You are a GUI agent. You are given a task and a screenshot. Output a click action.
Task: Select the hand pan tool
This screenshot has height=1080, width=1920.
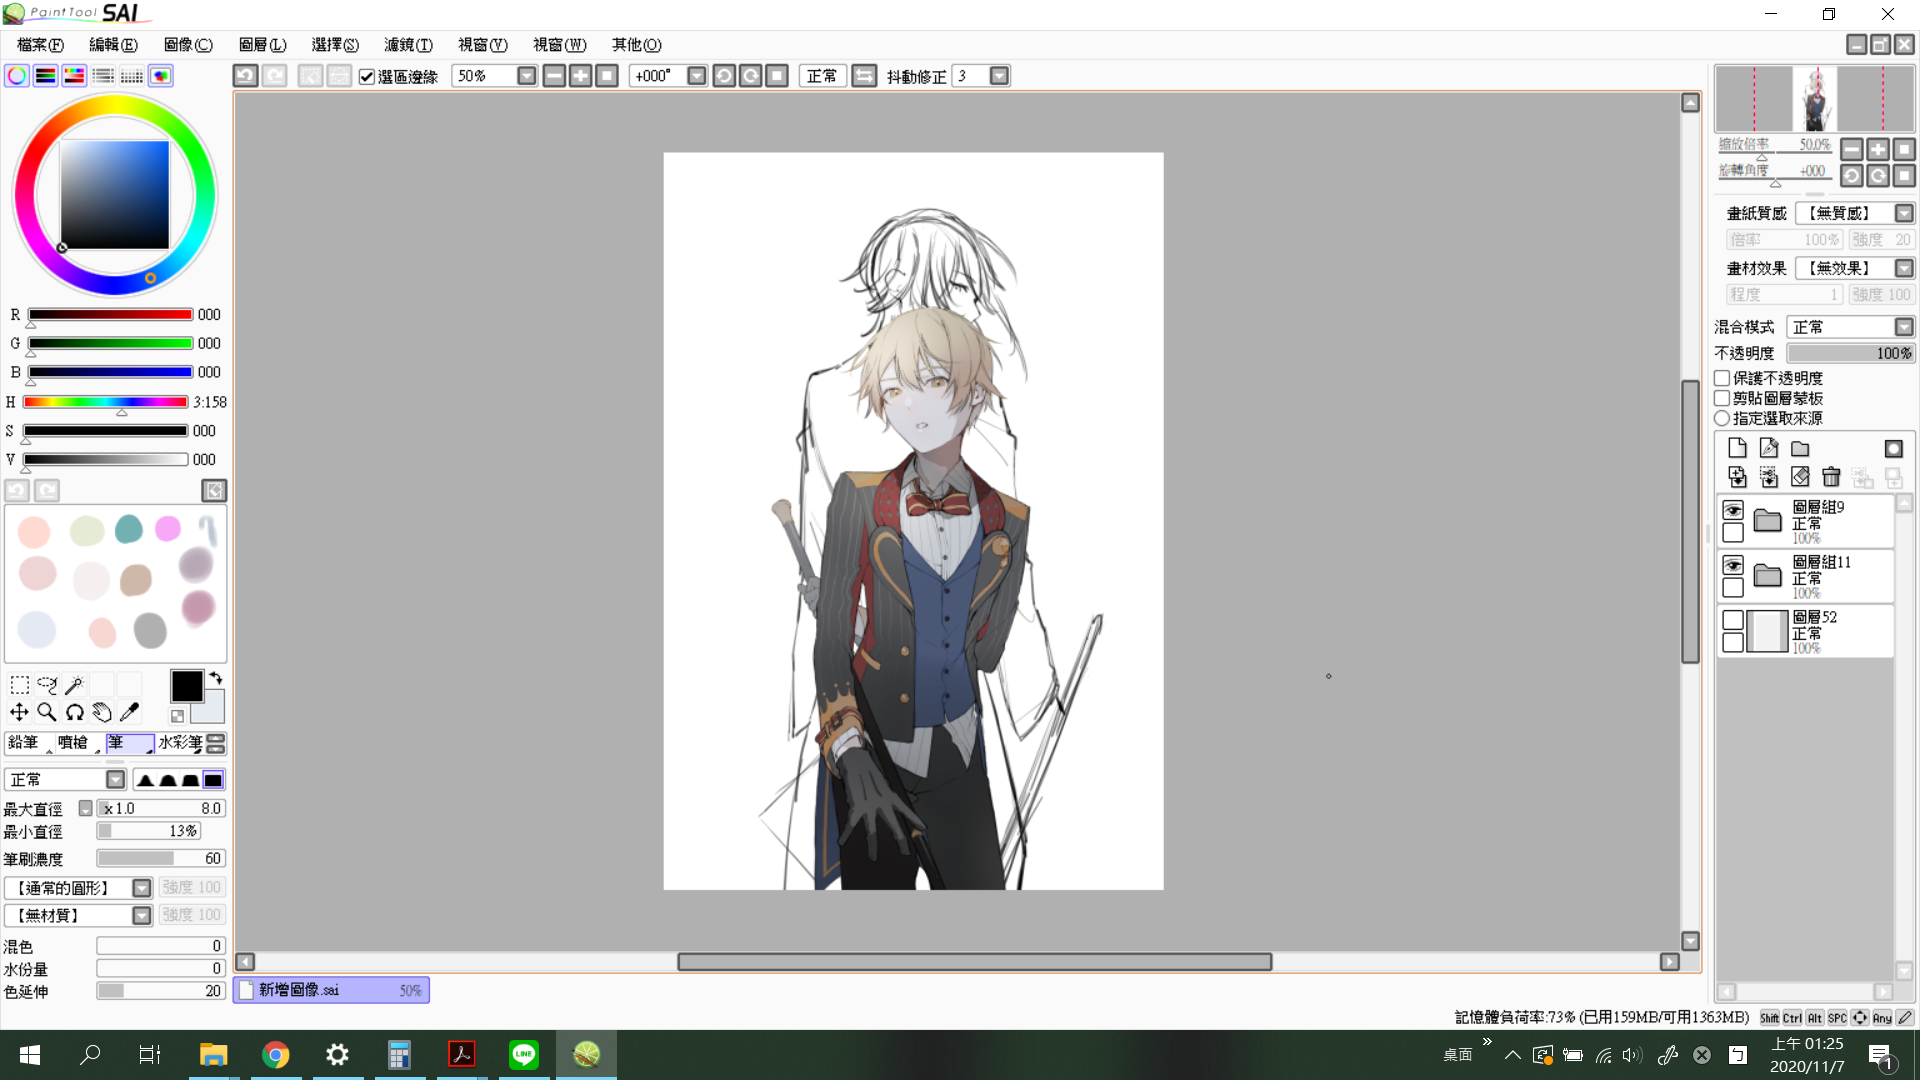[x=102, y=712]
